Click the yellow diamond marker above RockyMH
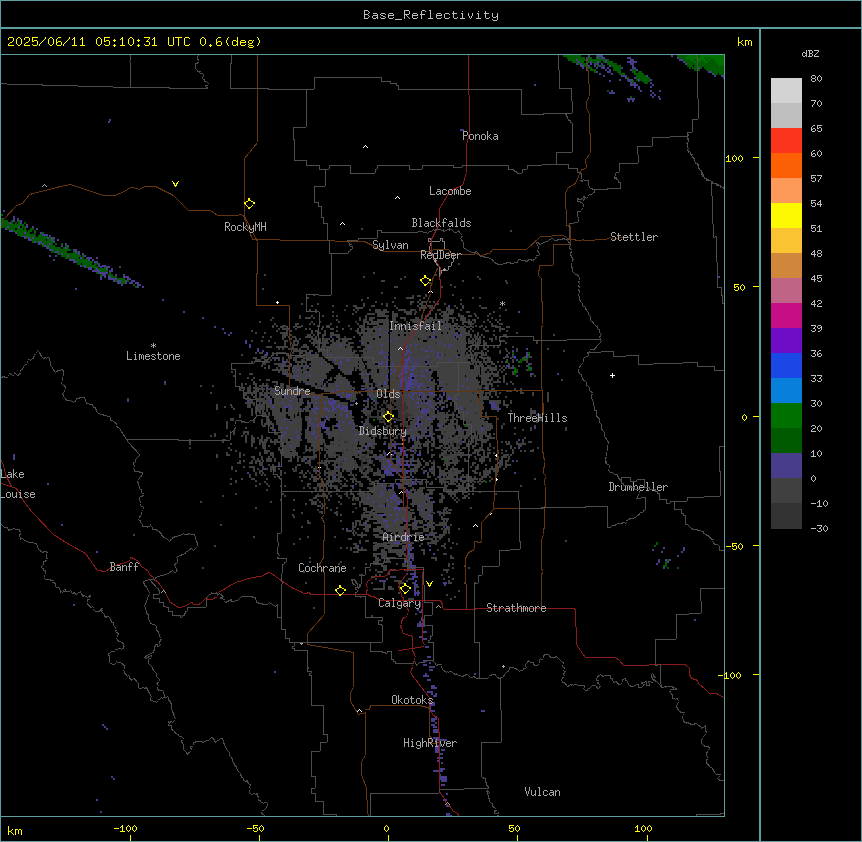862x842 pixels. tap(249, 204)
